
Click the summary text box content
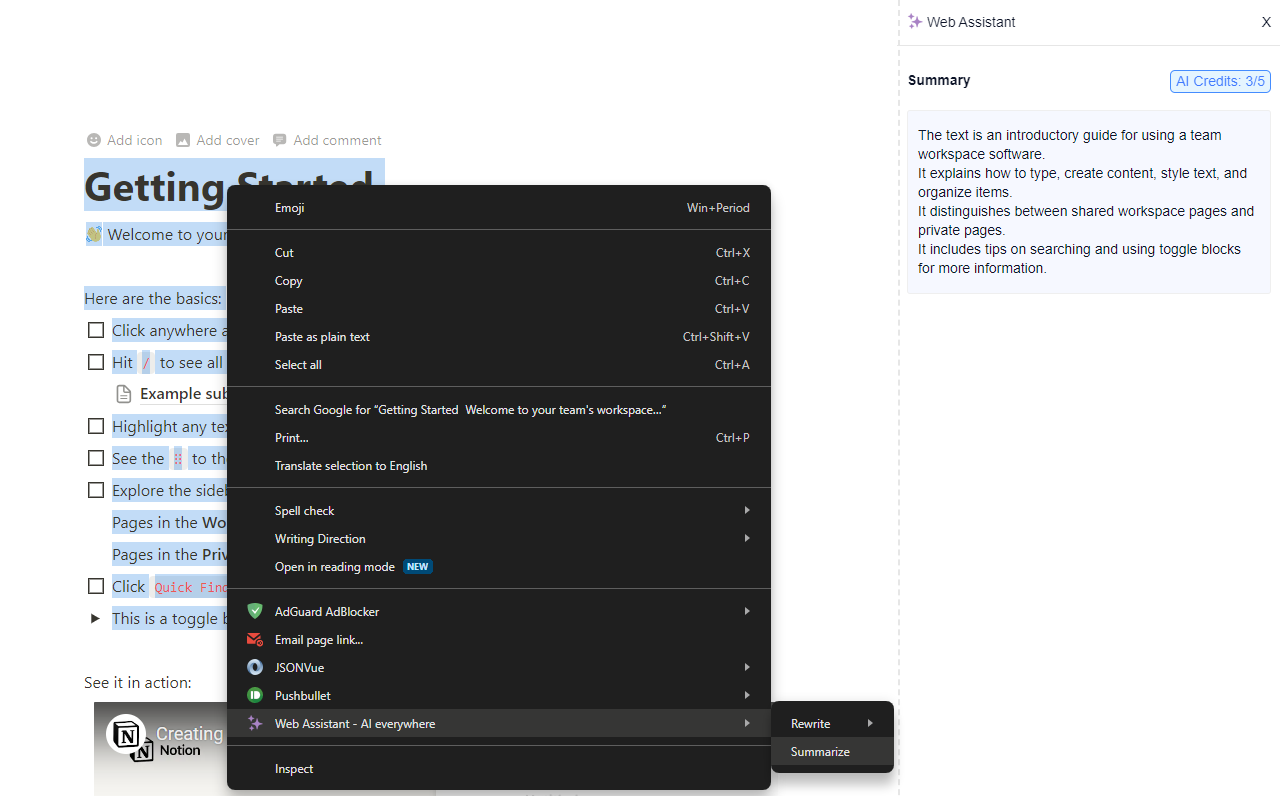pyautogui.click(x=1089, y=202)
